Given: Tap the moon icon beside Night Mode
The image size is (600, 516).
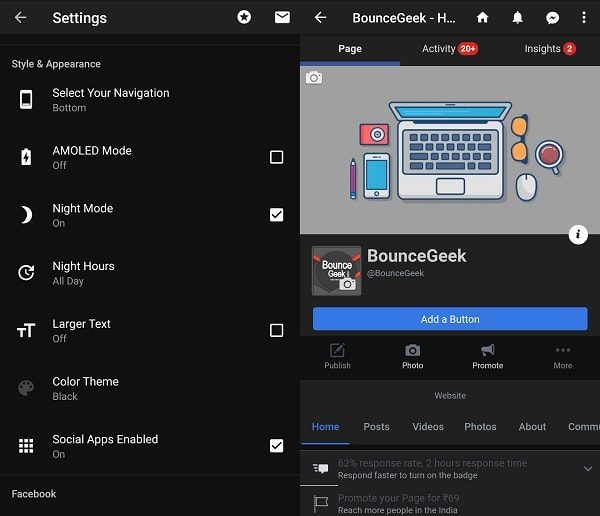Looking at the screenshot, I should 26,215.
